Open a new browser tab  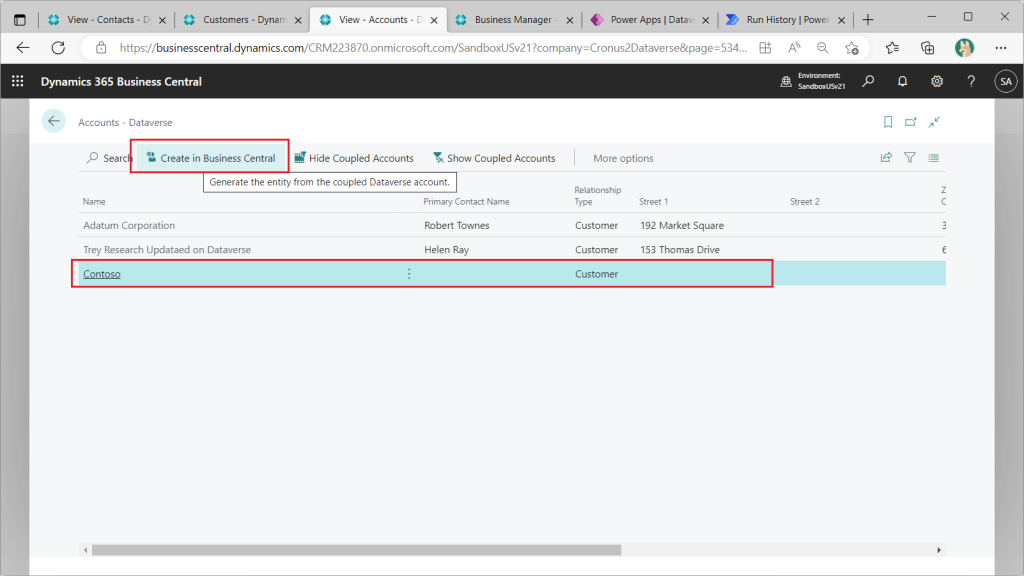pos(868,20)
